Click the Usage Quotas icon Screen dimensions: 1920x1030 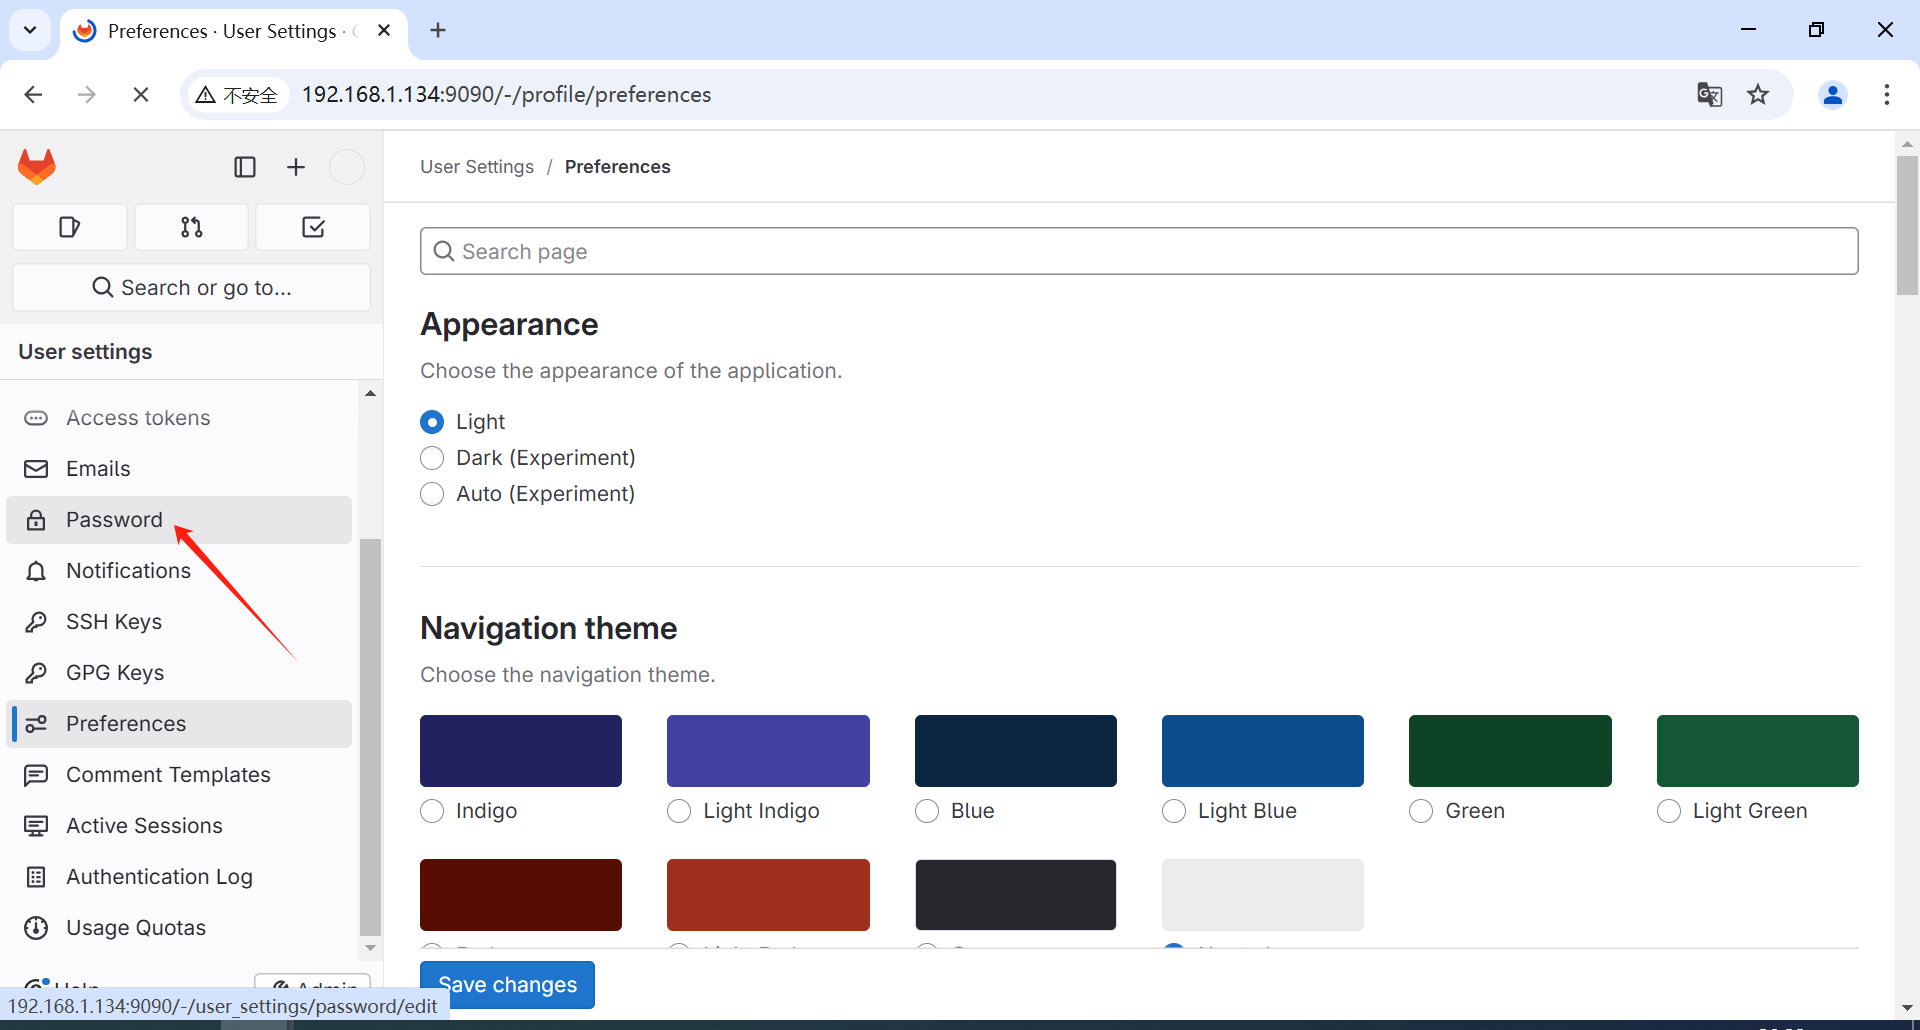point(36,928)
